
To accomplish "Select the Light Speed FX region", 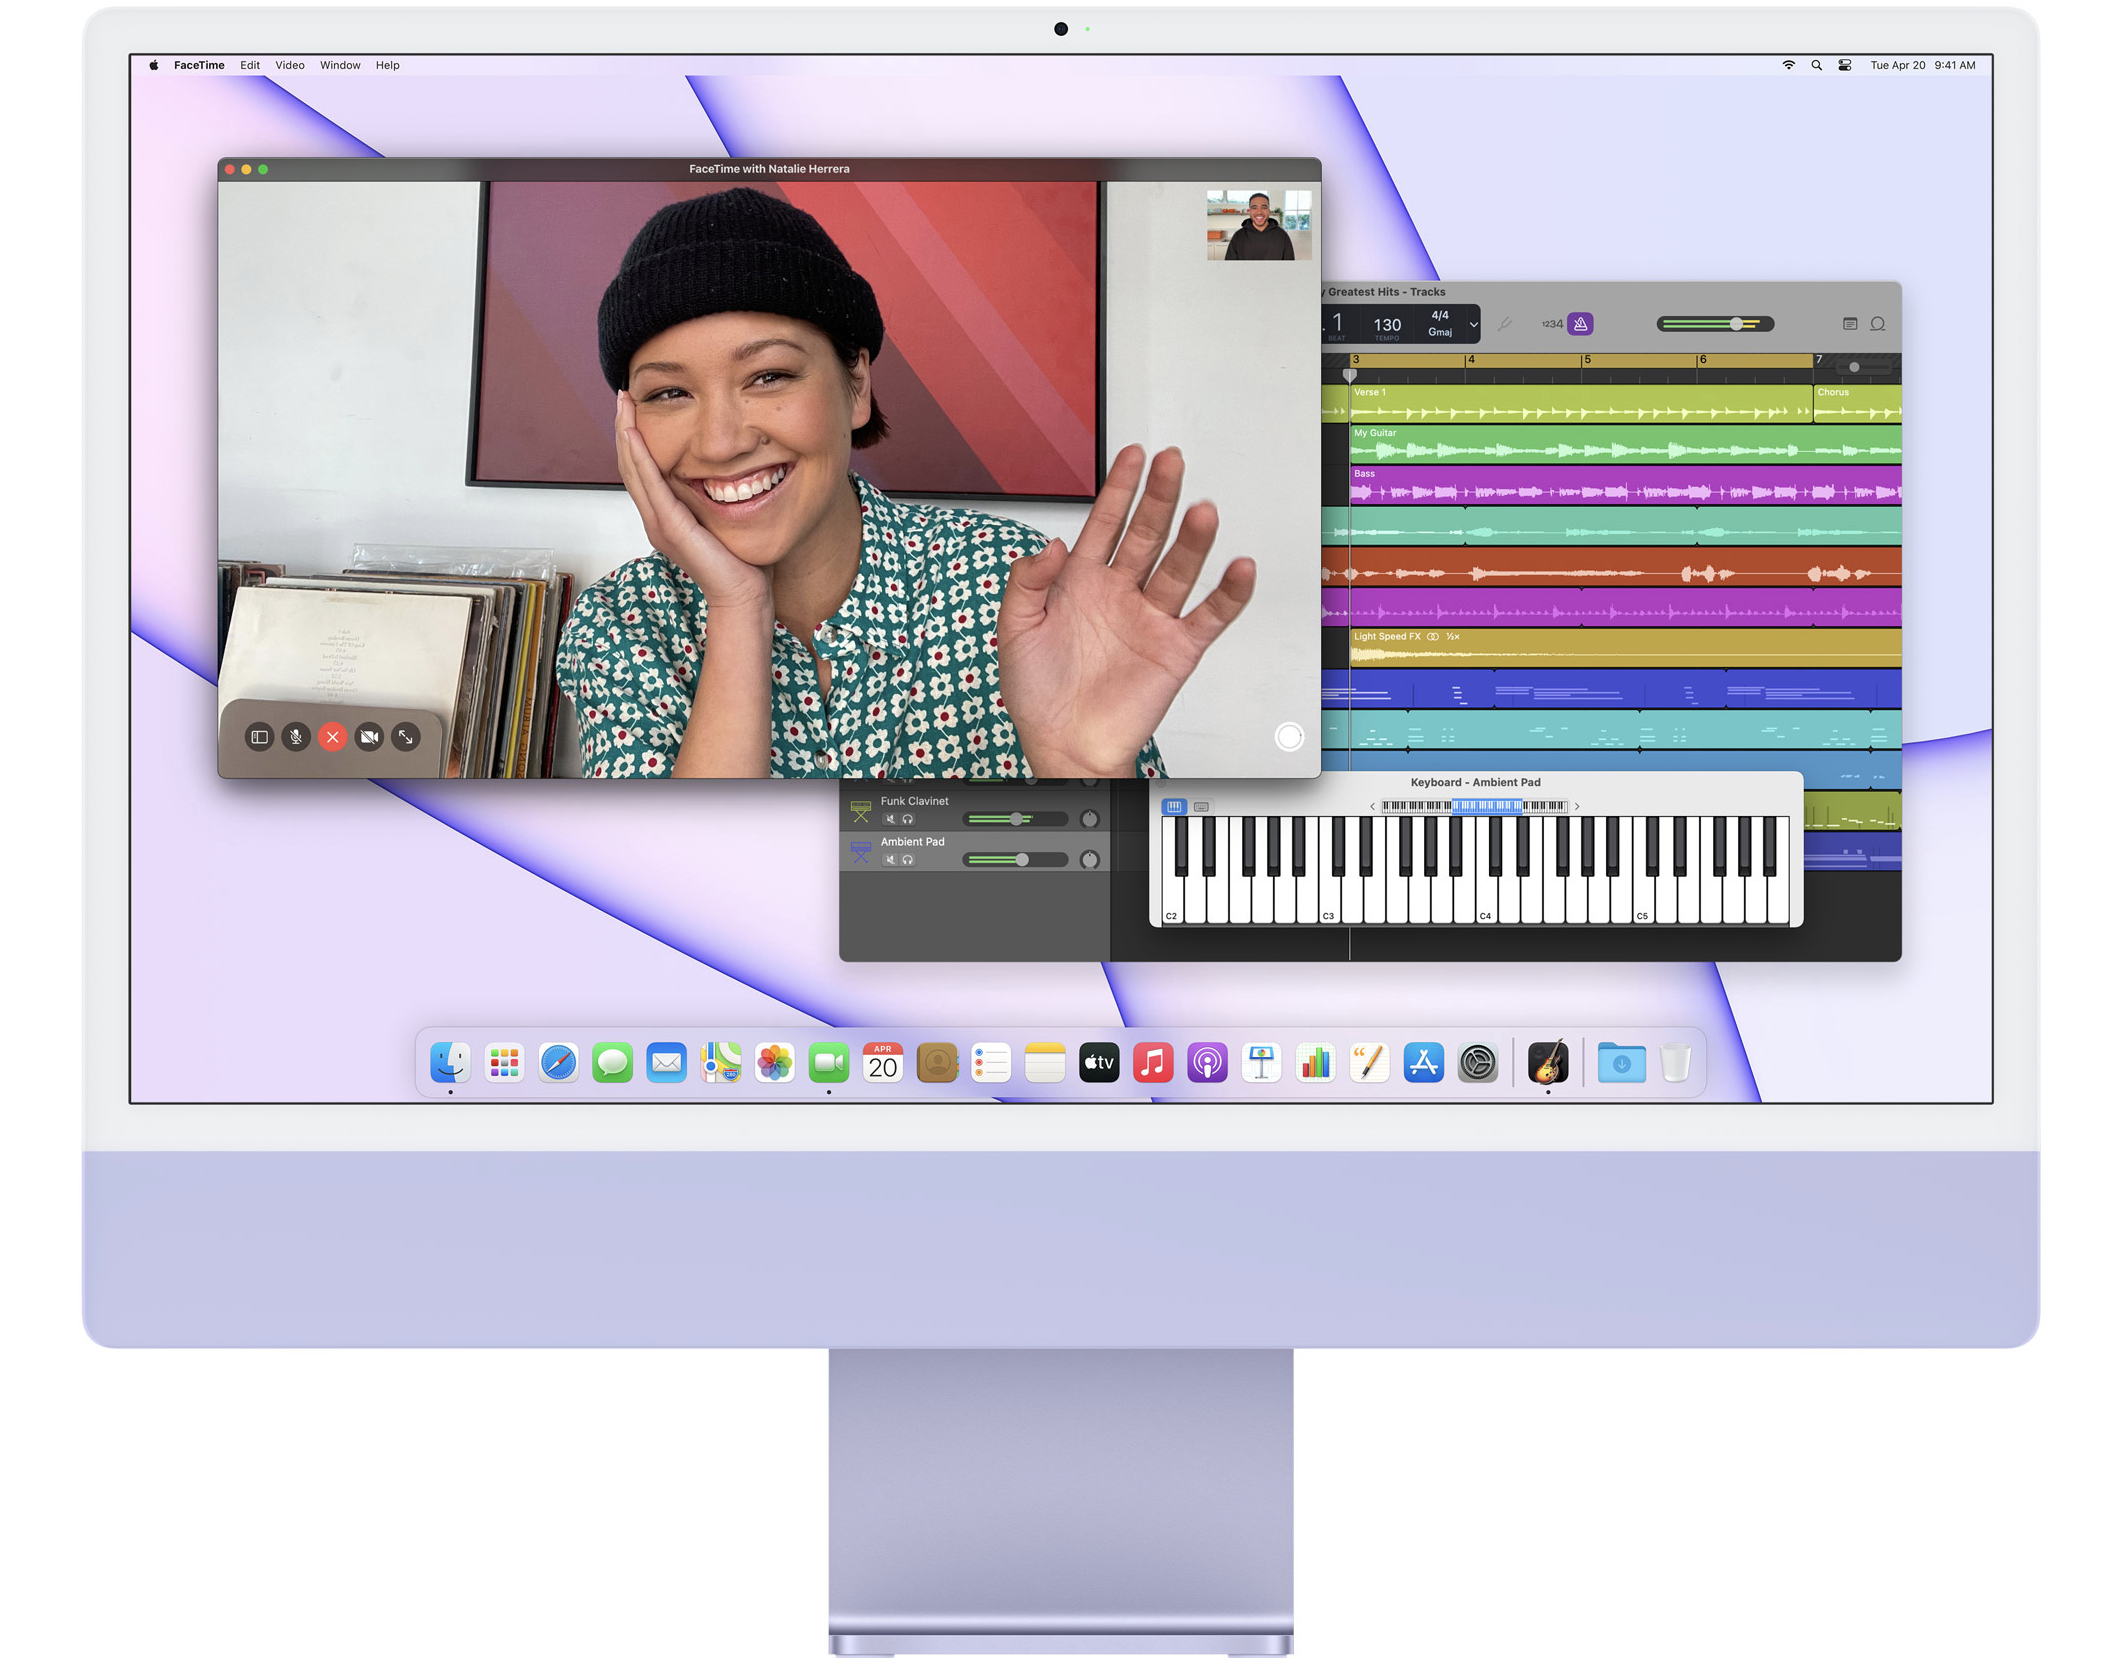I will (x=1625, y=648).
